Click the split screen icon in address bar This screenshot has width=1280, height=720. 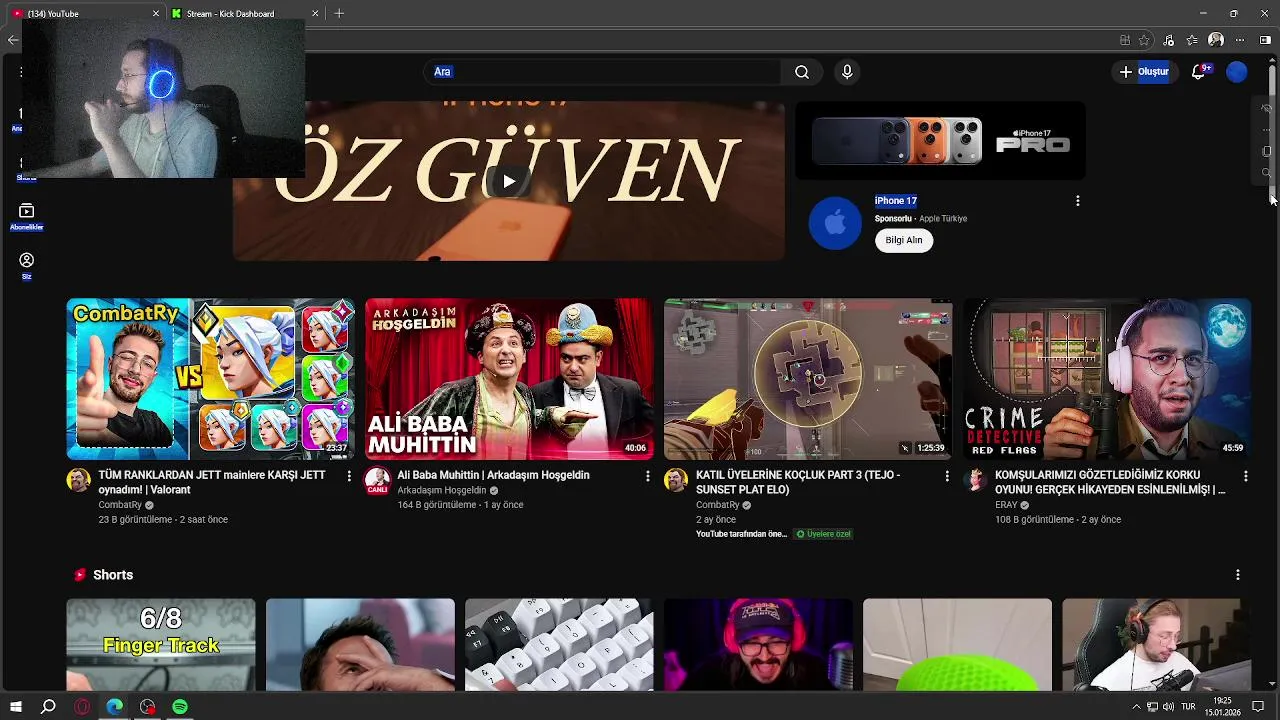pyautogui.click(x=1125, y=40)
